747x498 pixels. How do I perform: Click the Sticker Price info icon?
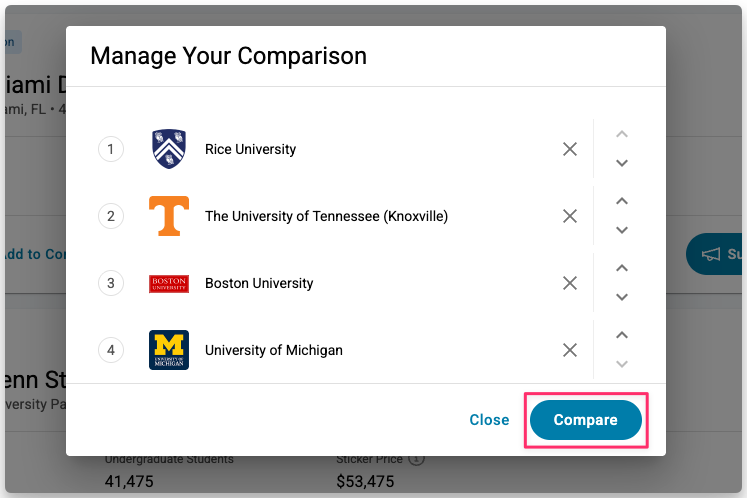coord(417,460)
